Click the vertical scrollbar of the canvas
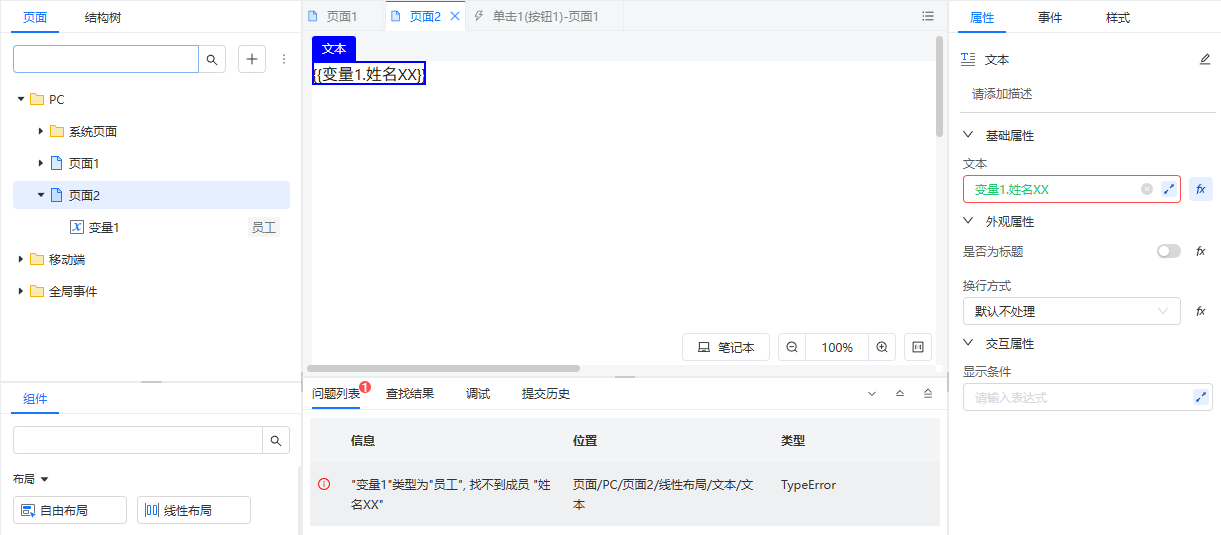Image resolution: width=1221 pixels, height=535 pixels. (939, 87)
